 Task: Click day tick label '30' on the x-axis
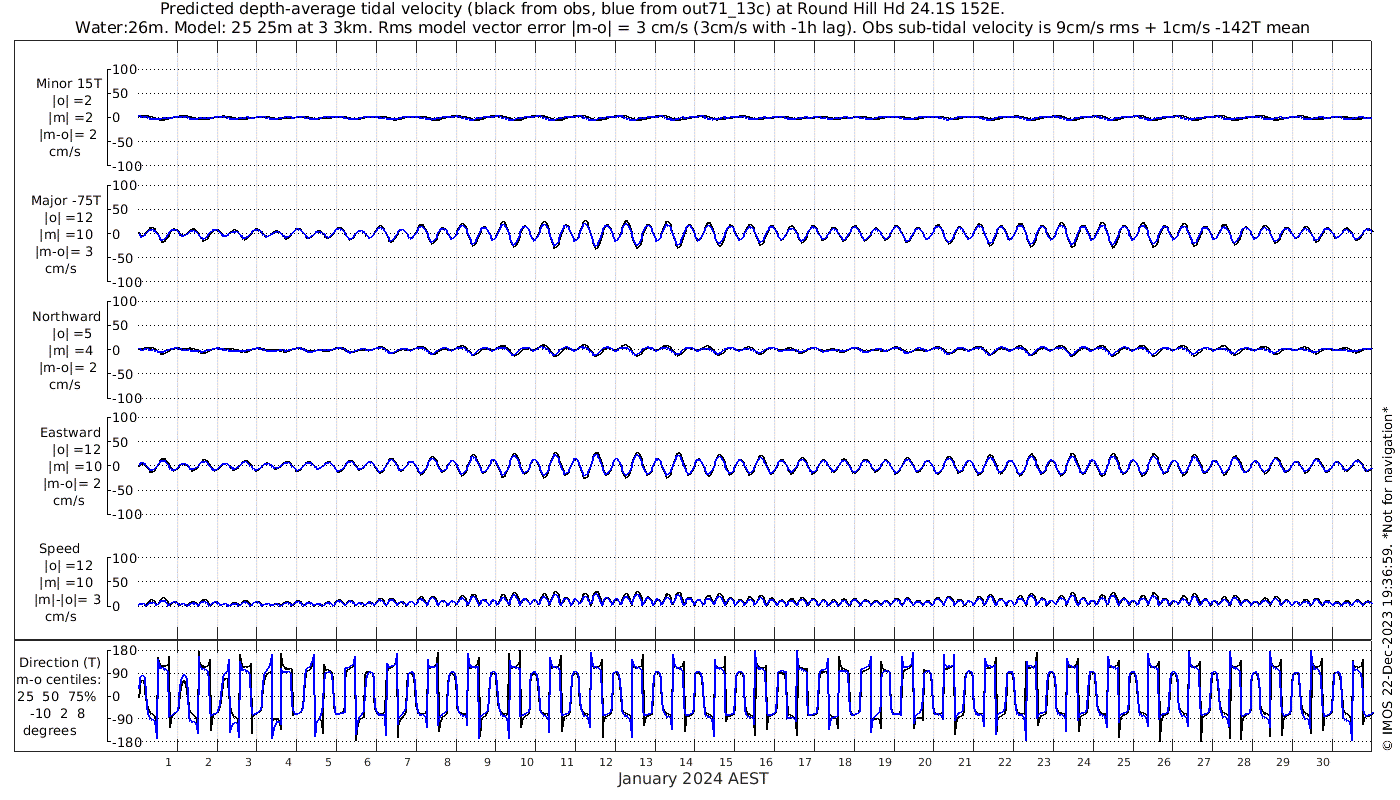point(1323,762)
